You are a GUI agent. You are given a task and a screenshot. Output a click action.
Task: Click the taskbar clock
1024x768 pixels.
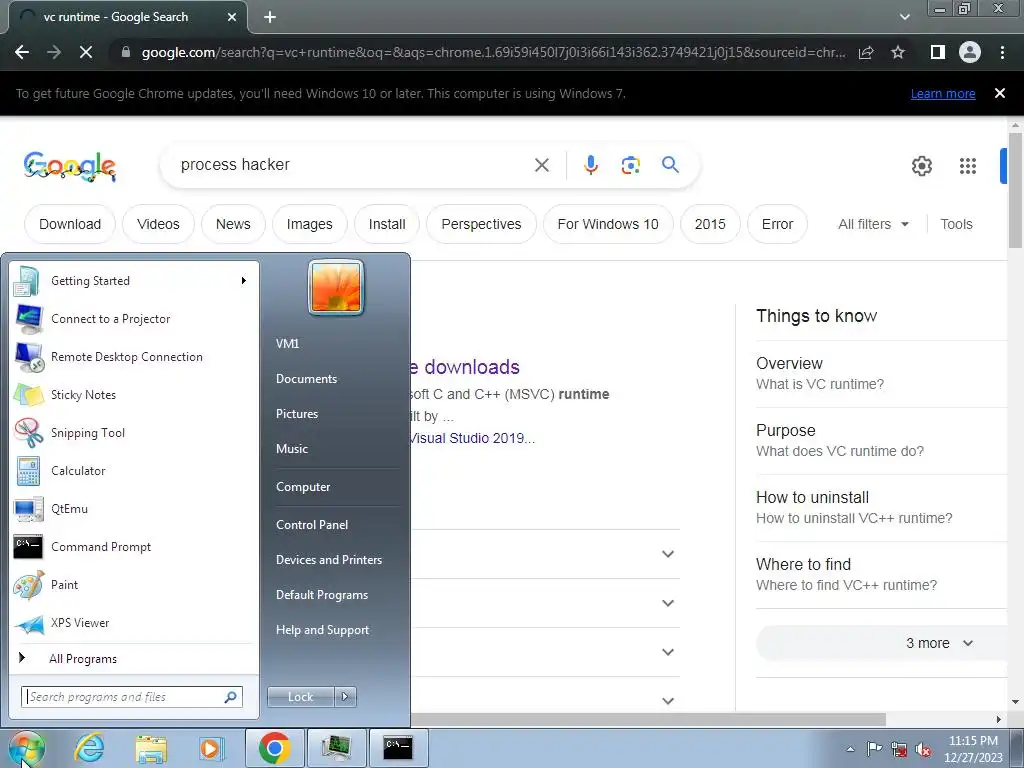(x=973, y=749)
